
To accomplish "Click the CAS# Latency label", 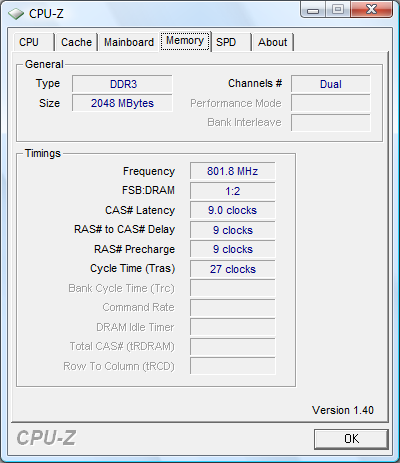I will 140,210.
